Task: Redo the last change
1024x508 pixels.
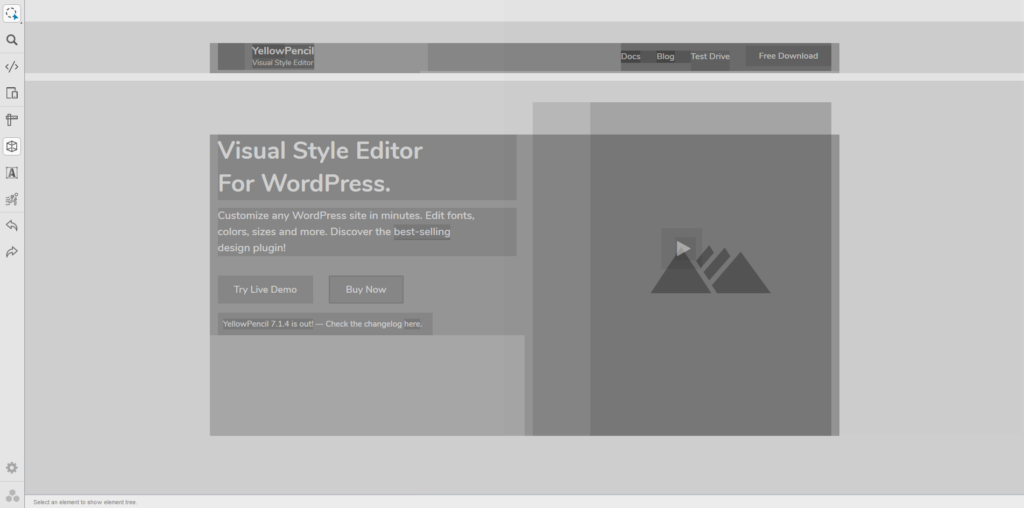Action: click(x=12, y=252)
